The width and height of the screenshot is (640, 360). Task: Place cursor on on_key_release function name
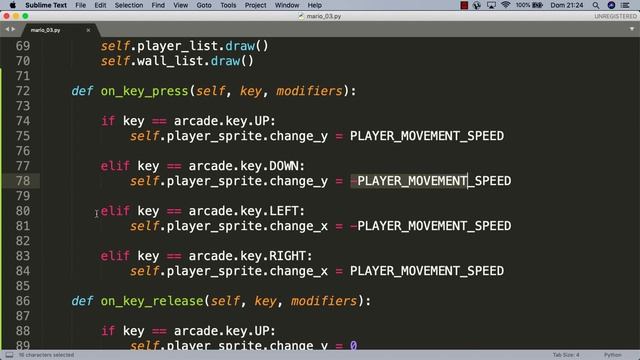[x=151, y=301]
